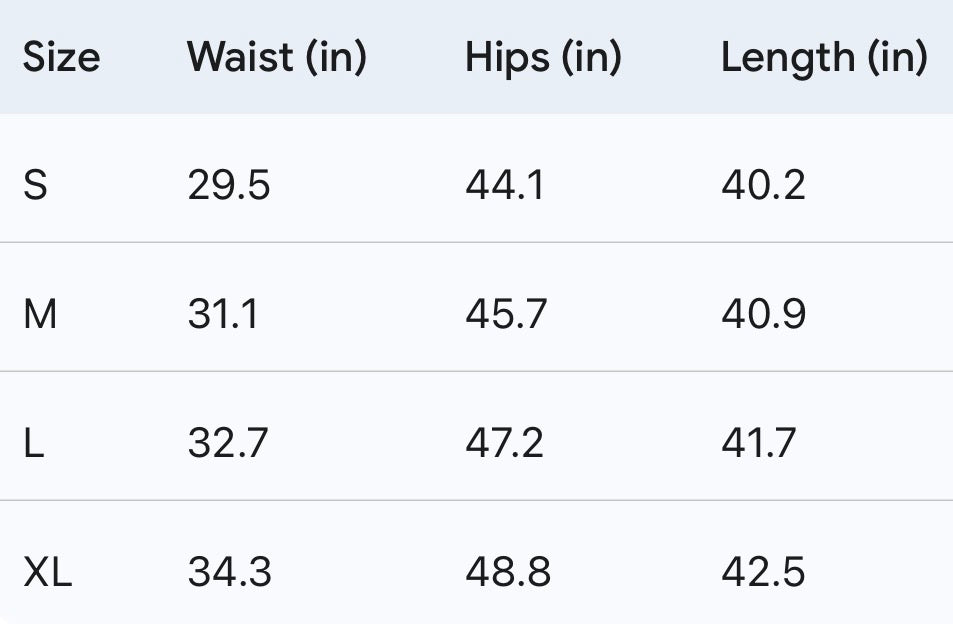Click waist value 34.3
The image size is (953, 624).
pos(229,573)
